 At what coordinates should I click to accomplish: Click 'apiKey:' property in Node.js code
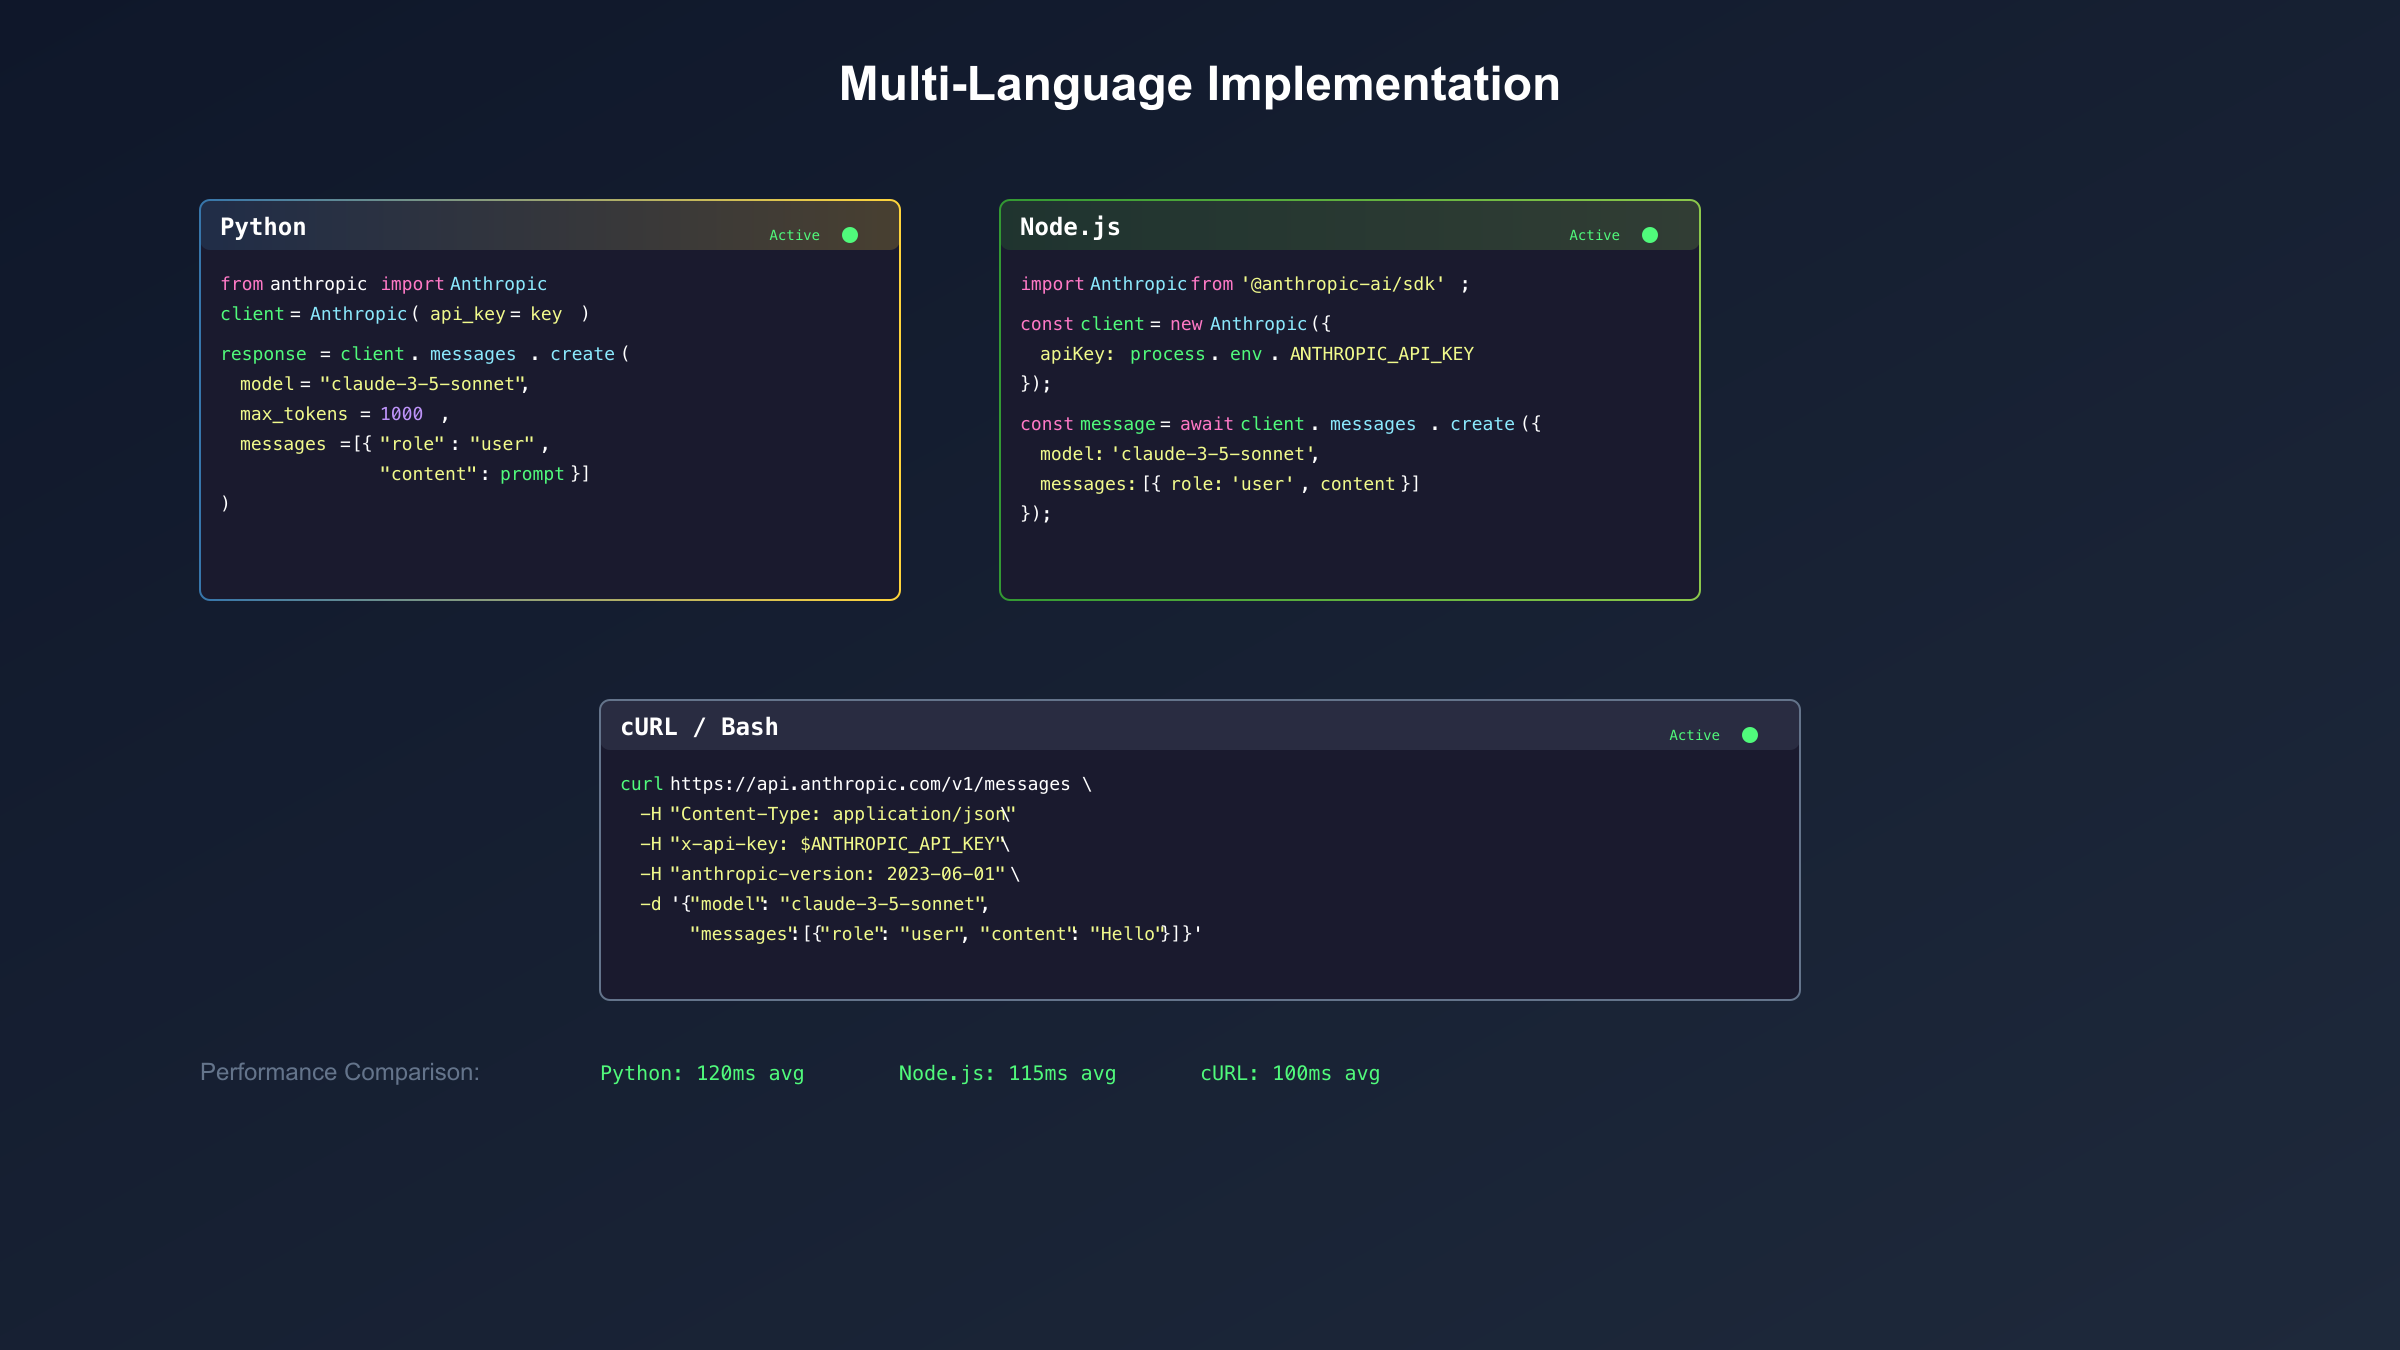pos(1077,354)
